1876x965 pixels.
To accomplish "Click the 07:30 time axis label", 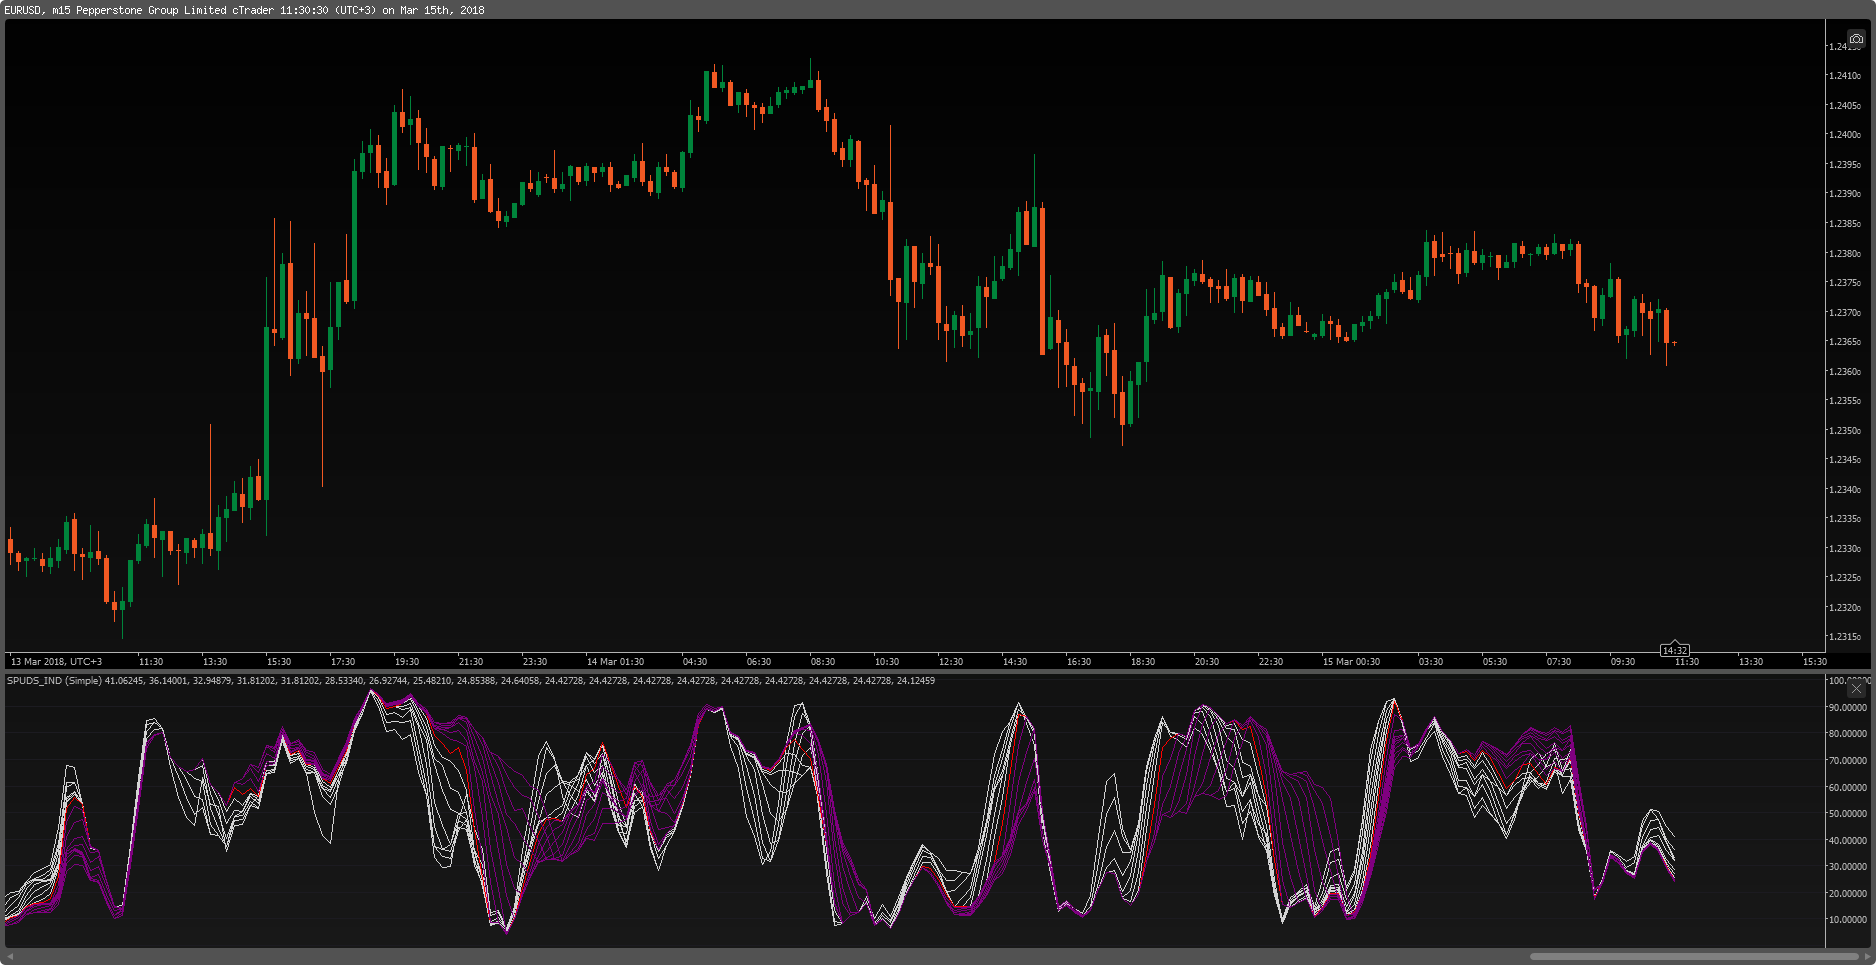I will coord(1559,662).
